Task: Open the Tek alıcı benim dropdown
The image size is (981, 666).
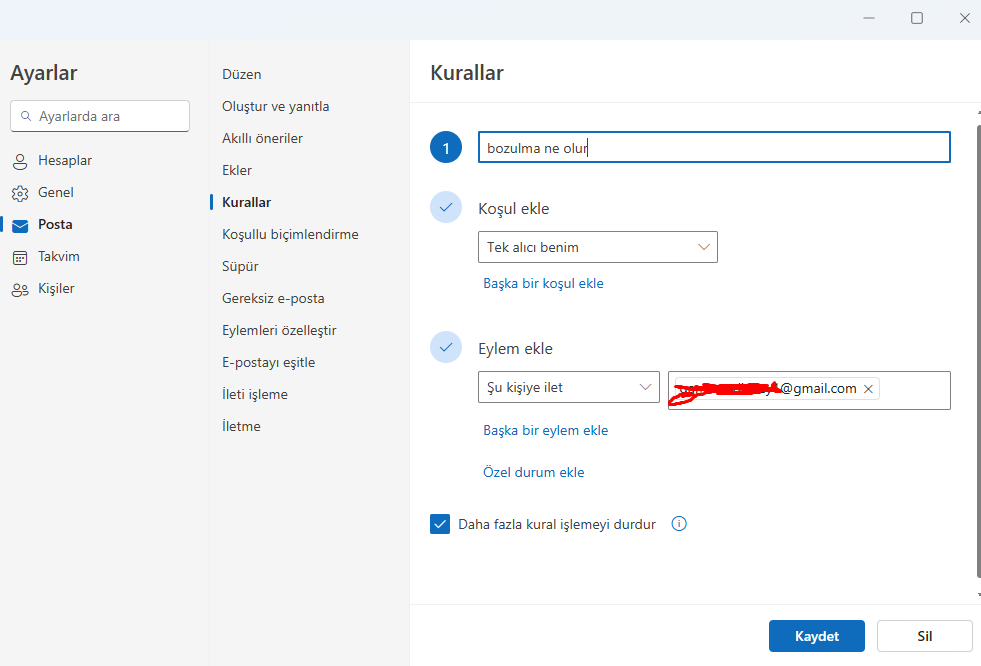Action: click(x=597, y=247)
